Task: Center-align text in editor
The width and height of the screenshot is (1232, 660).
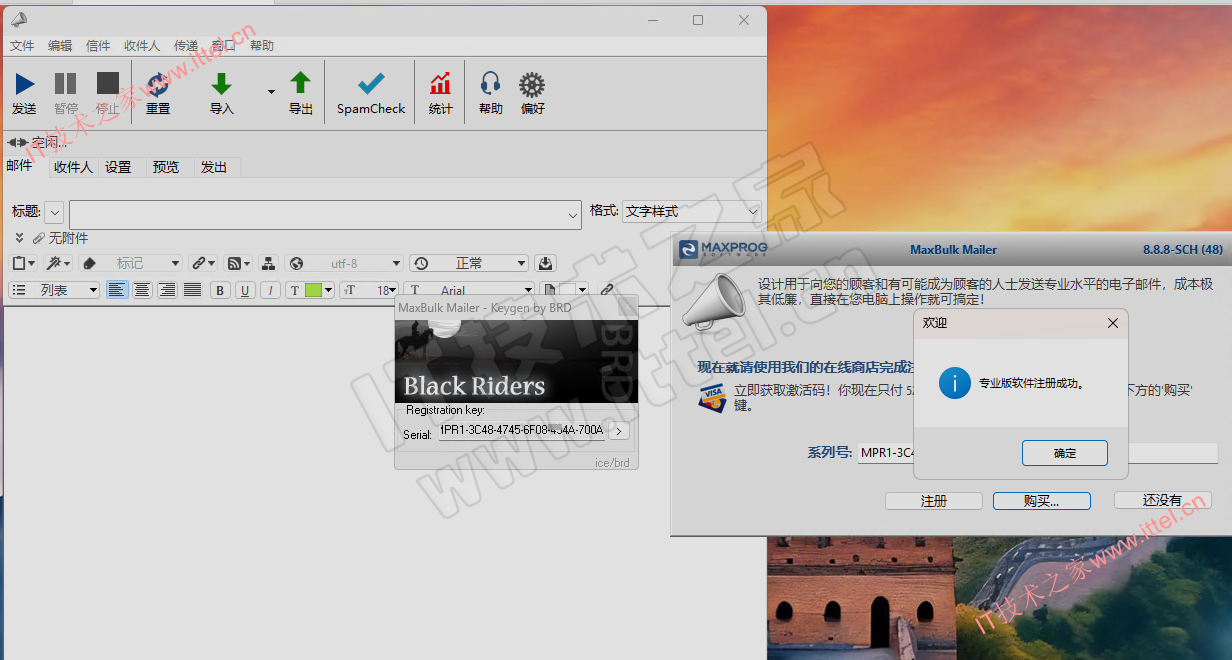Action: [142, 290]
